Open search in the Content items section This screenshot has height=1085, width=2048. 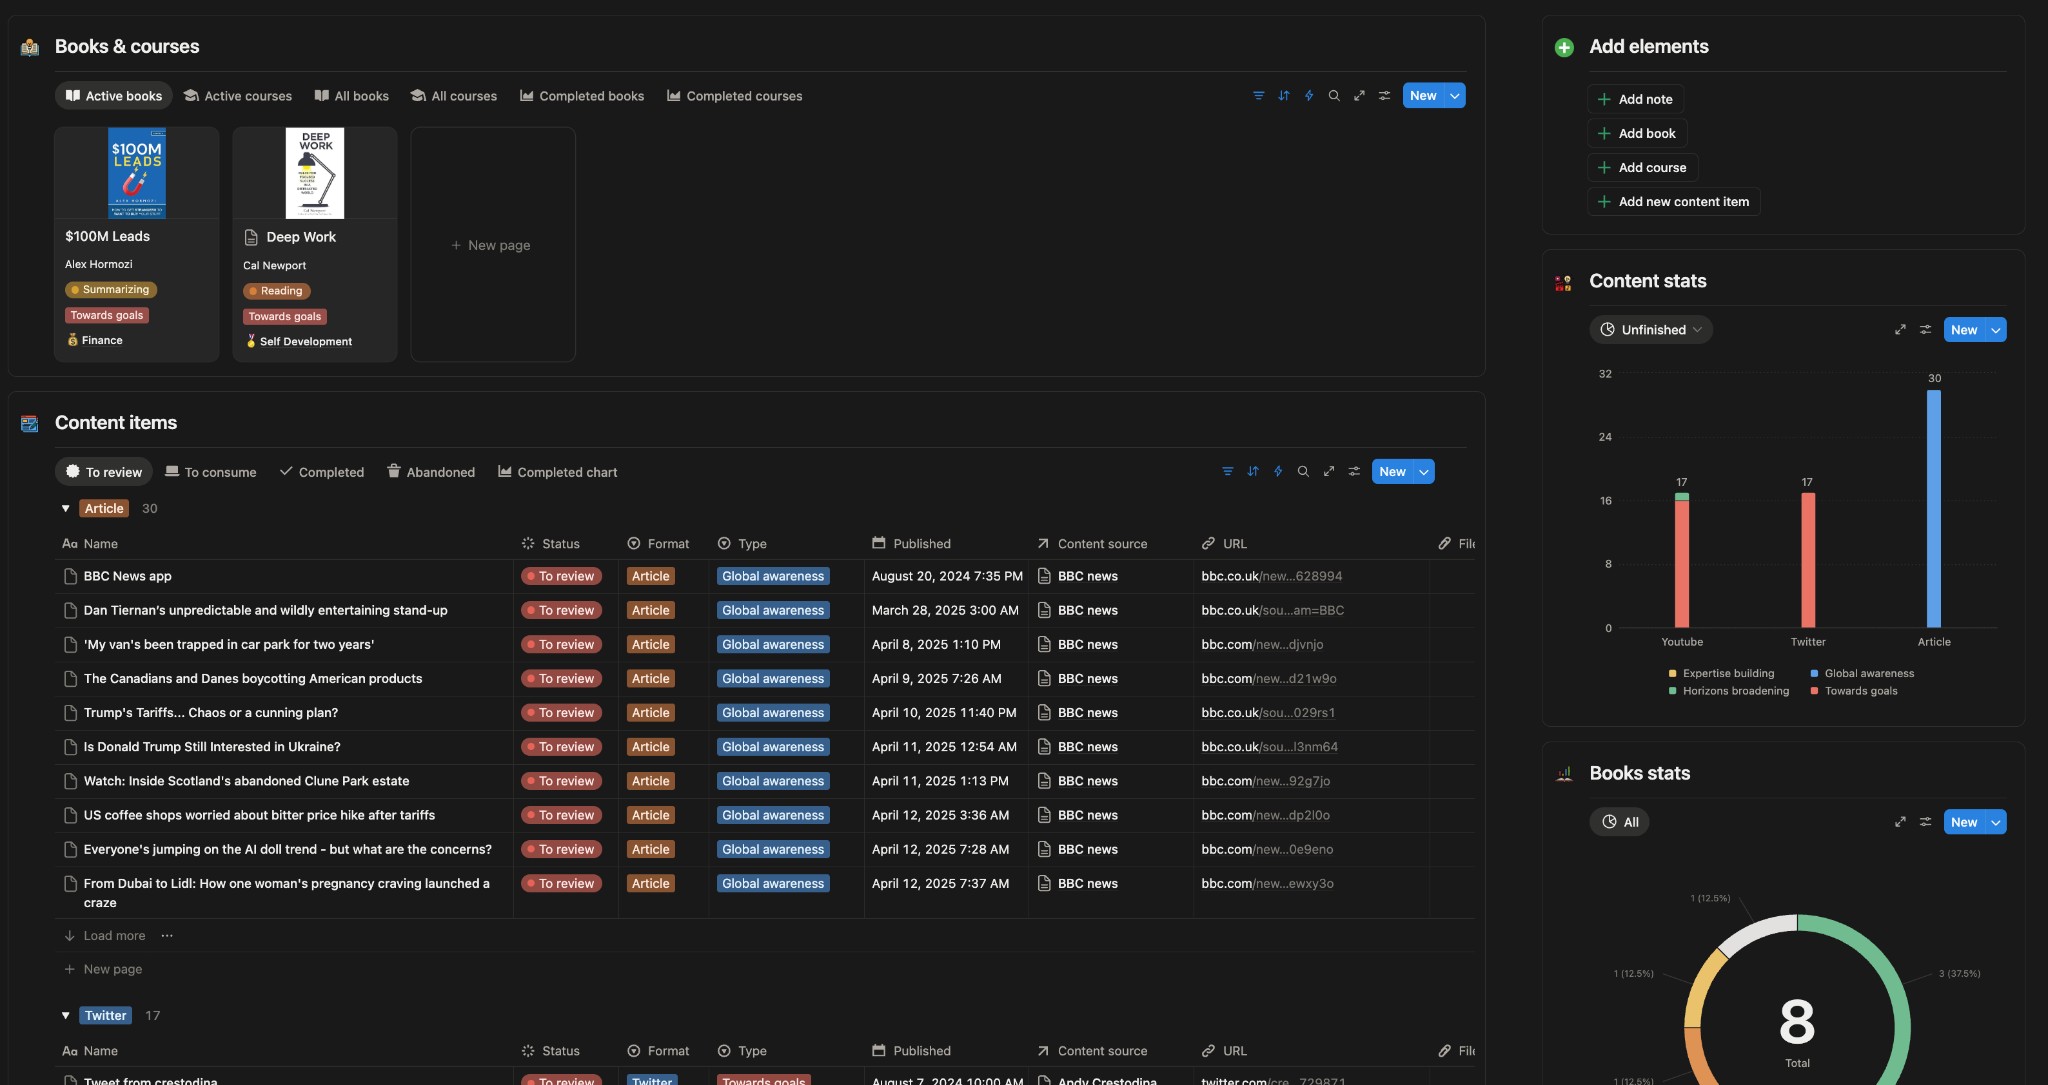(x=1303, y=471)
